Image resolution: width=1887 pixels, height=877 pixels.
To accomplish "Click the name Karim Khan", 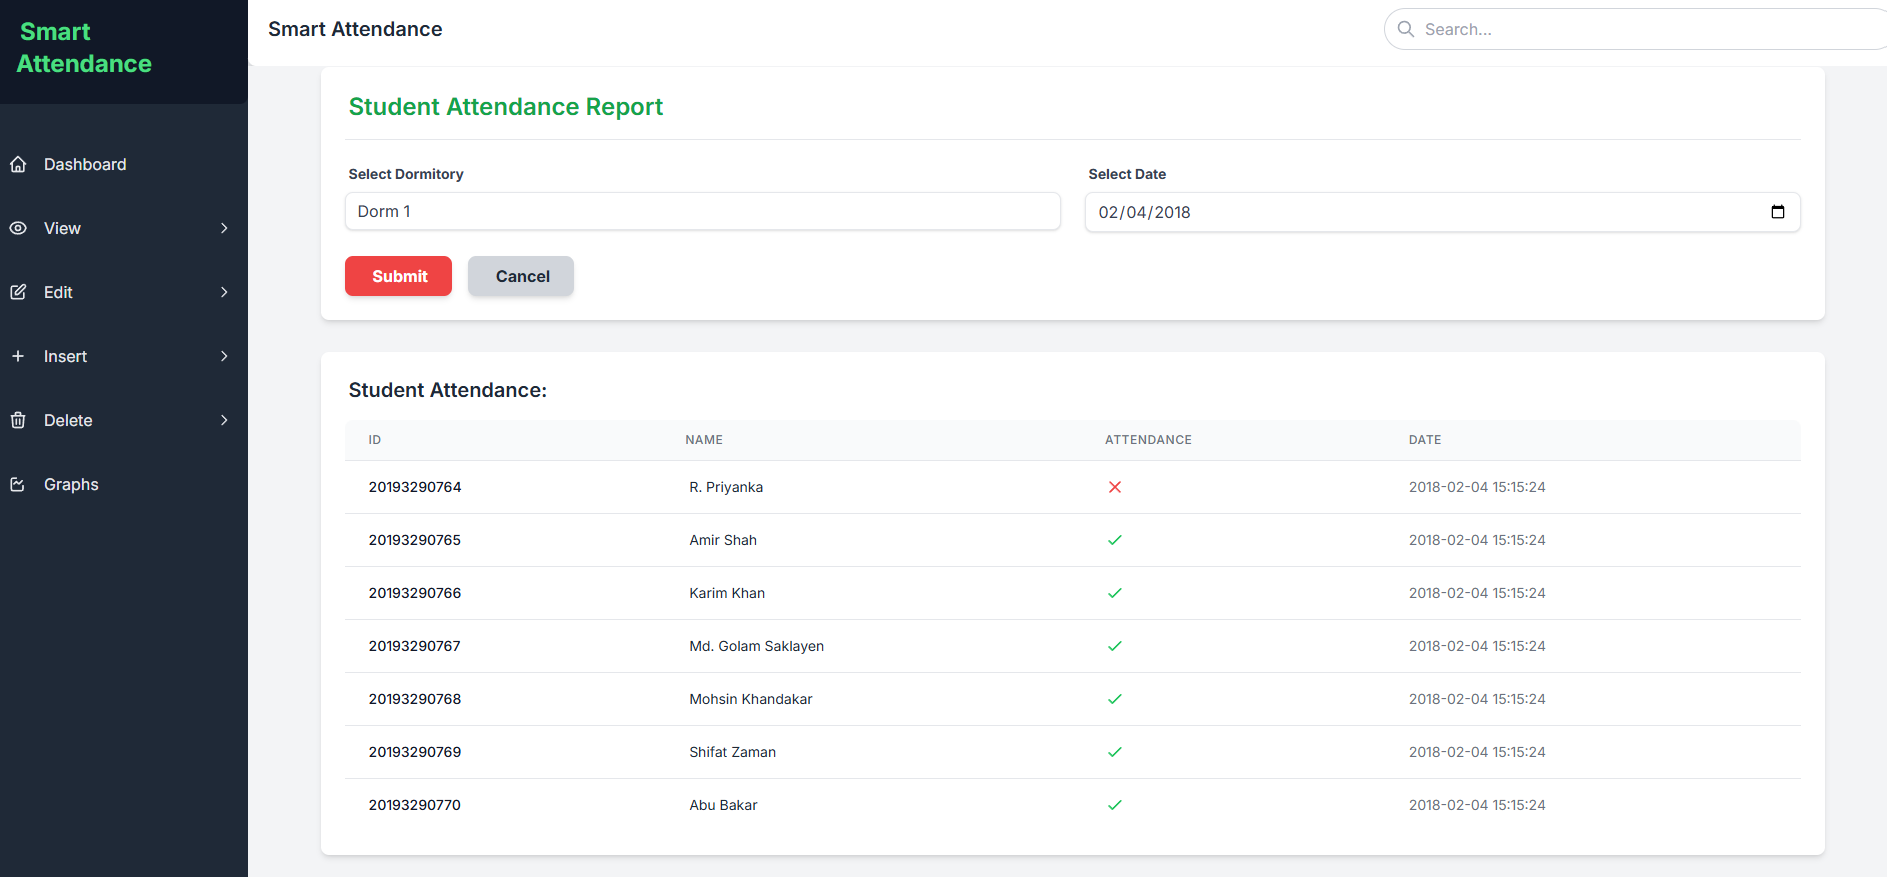I will point(727,593).
